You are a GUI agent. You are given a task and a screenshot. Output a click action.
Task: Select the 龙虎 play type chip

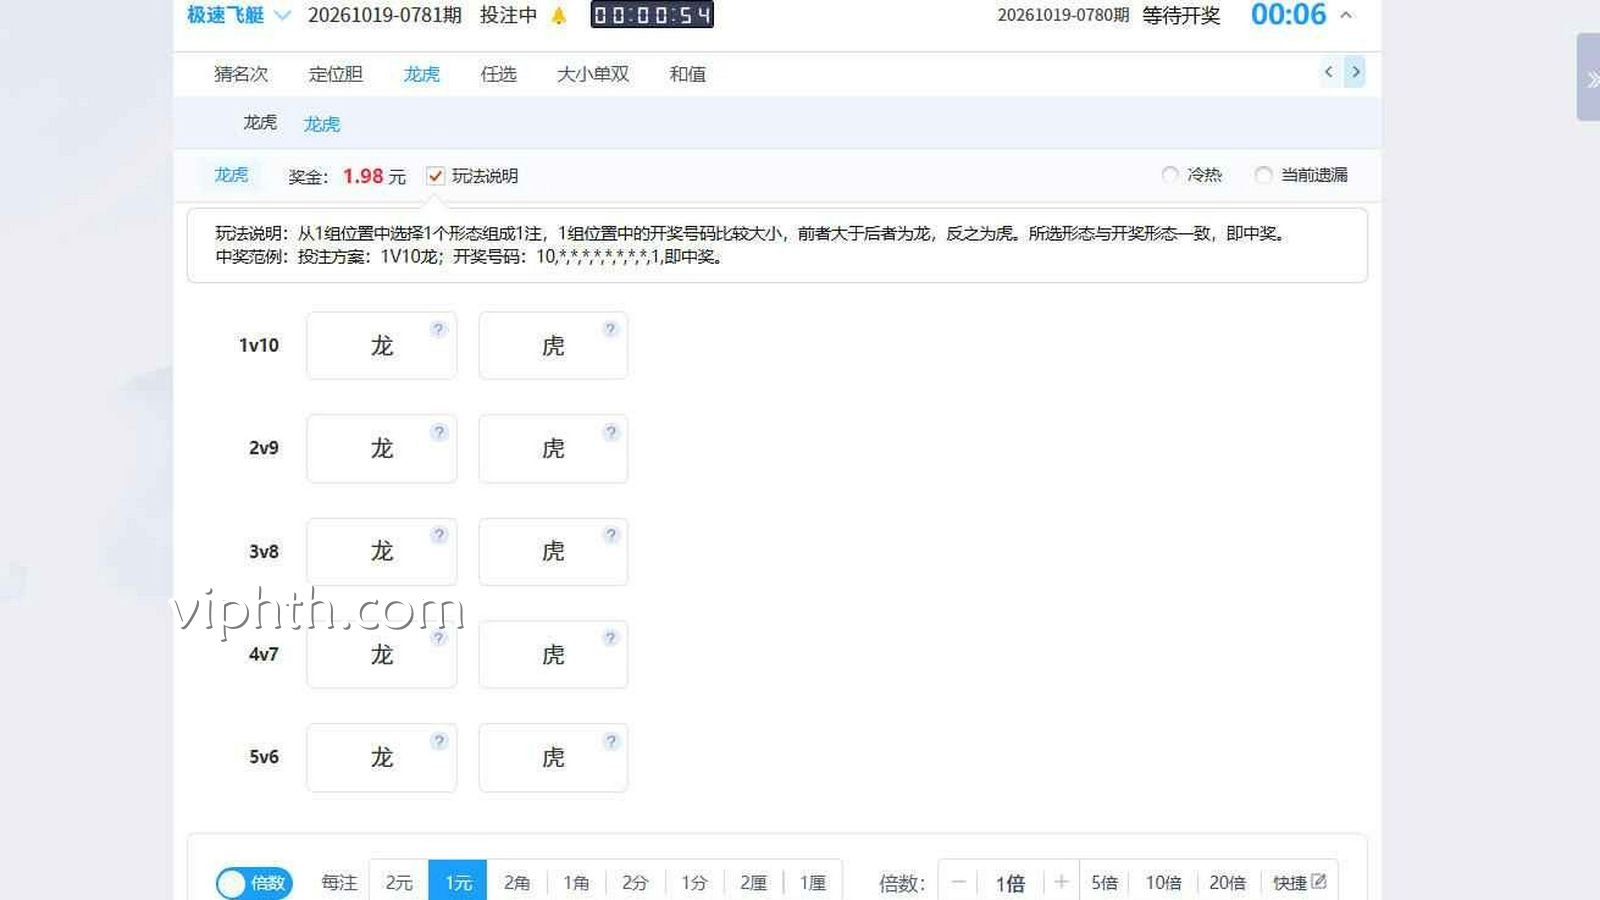pyautogui.click(x=231, y=175)
